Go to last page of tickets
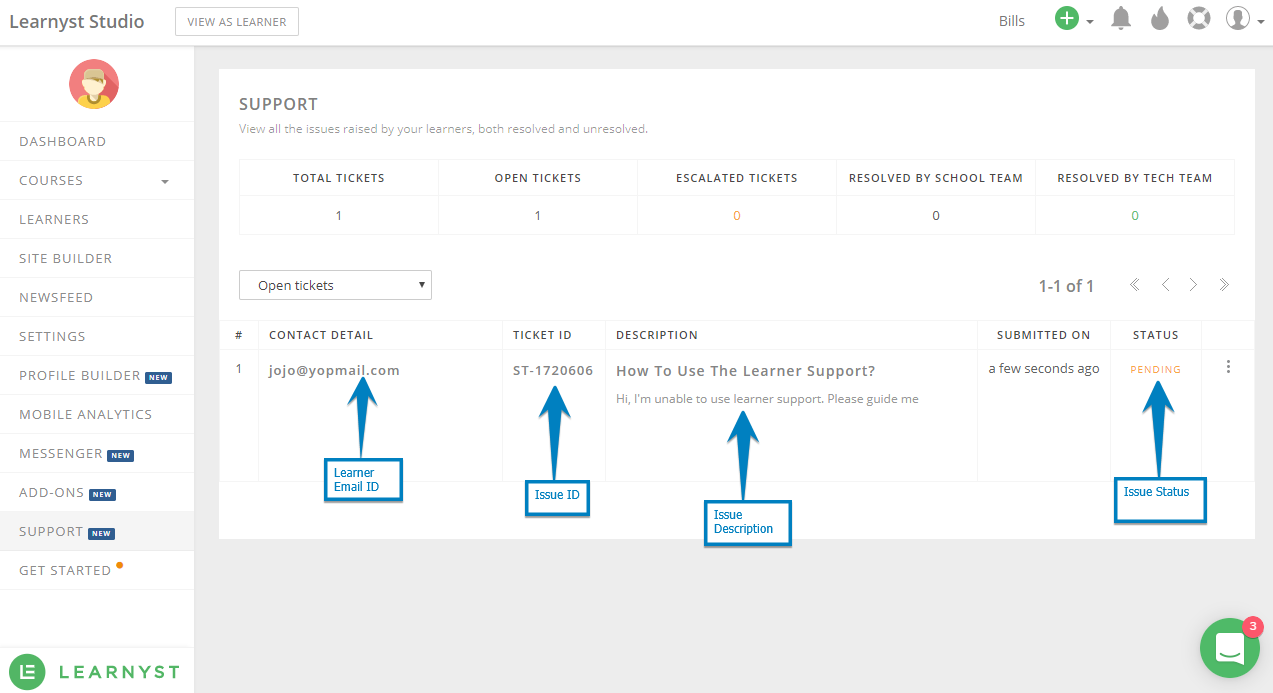 click(1224, 285)
